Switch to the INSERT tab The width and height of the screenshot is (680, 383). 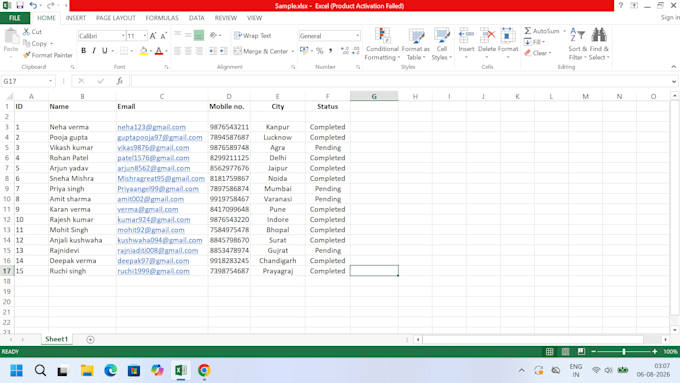[75, 18]
